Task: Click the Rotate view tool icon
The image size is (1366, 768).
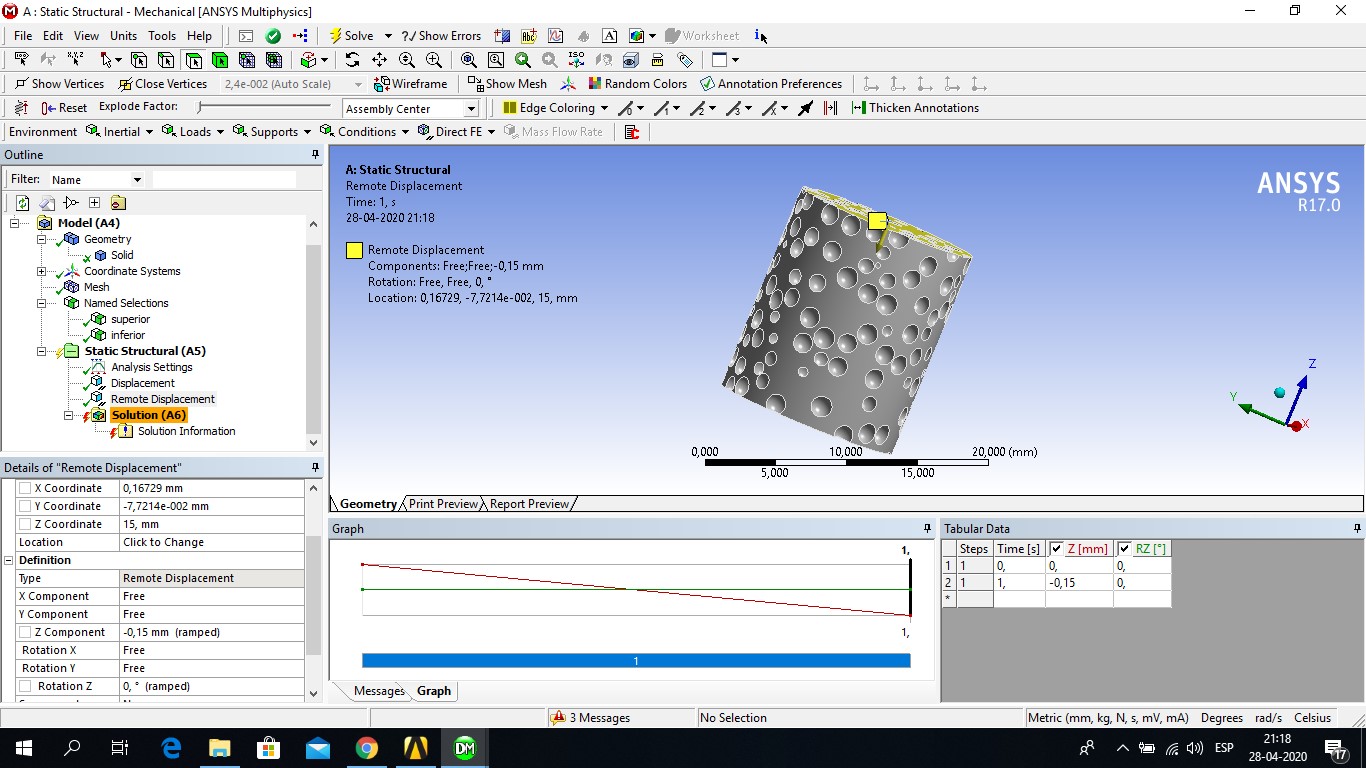Action: point(352,60)
